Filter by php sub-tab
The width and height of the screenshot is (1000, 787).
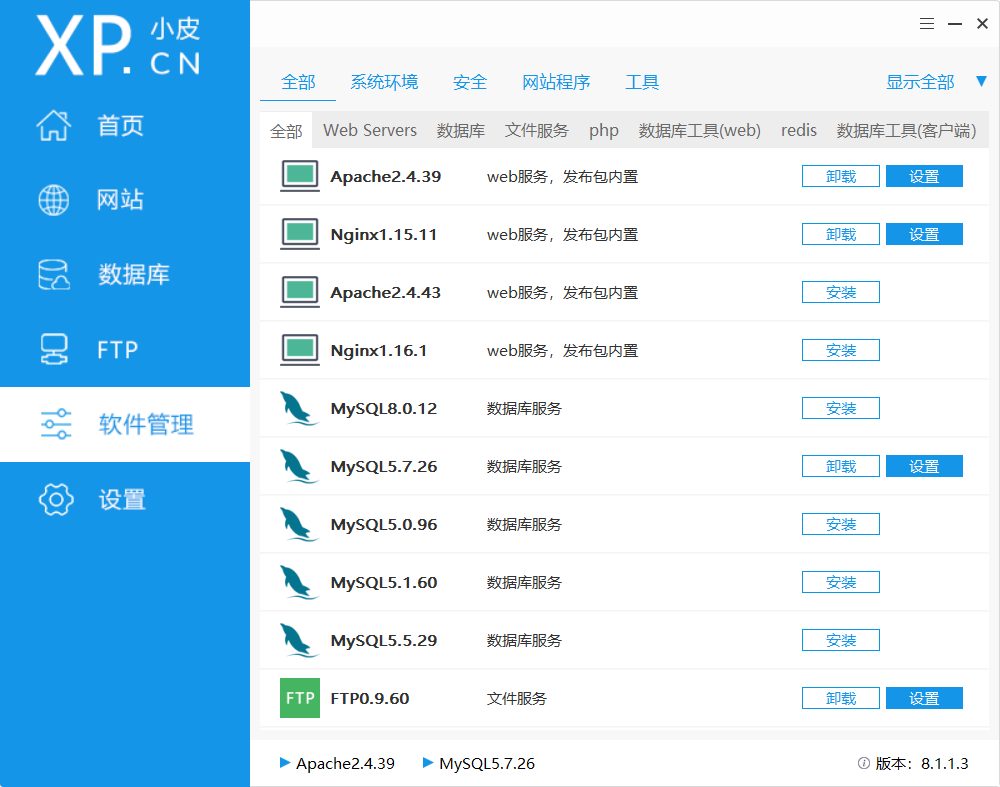pyautogui.click(x=603, y=131)
